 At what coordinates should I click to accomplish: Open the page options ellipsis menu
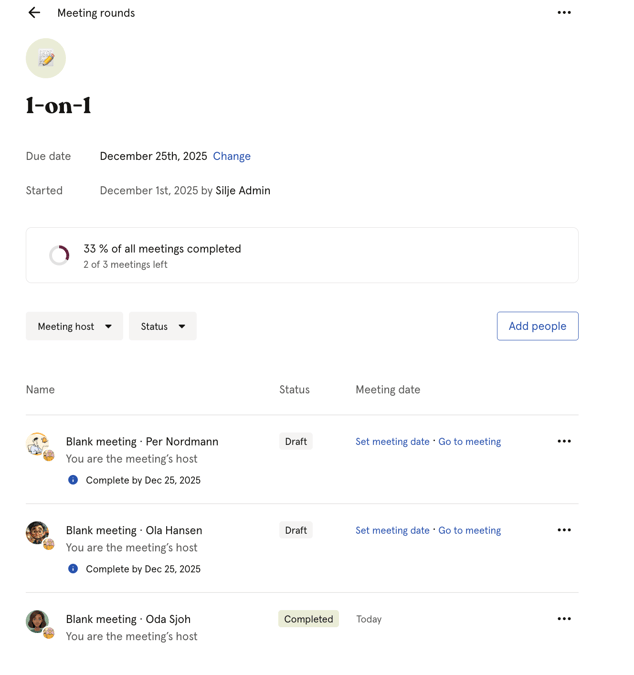(564, 13)
